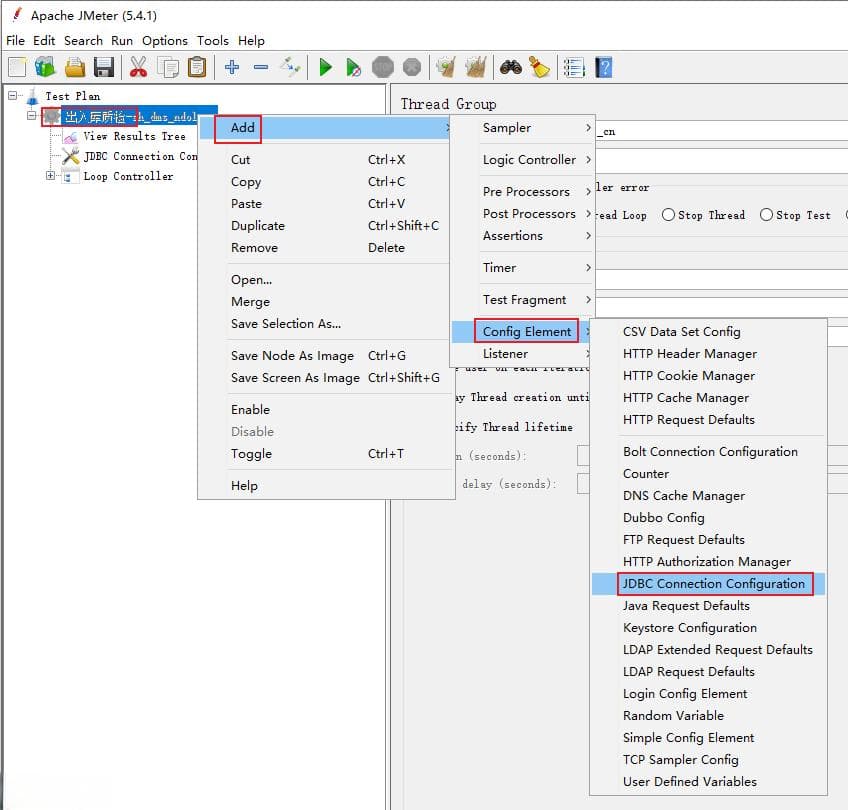Open the Run menu
Image resolution: width=848 pixels, height=810 pixels.
point(122,41)
